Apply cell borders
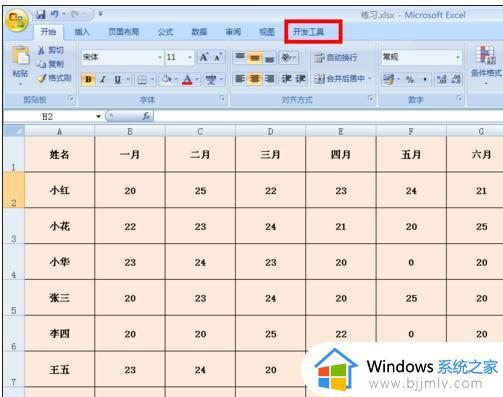The height and width of the screenshot is (397, 503). 142,79
